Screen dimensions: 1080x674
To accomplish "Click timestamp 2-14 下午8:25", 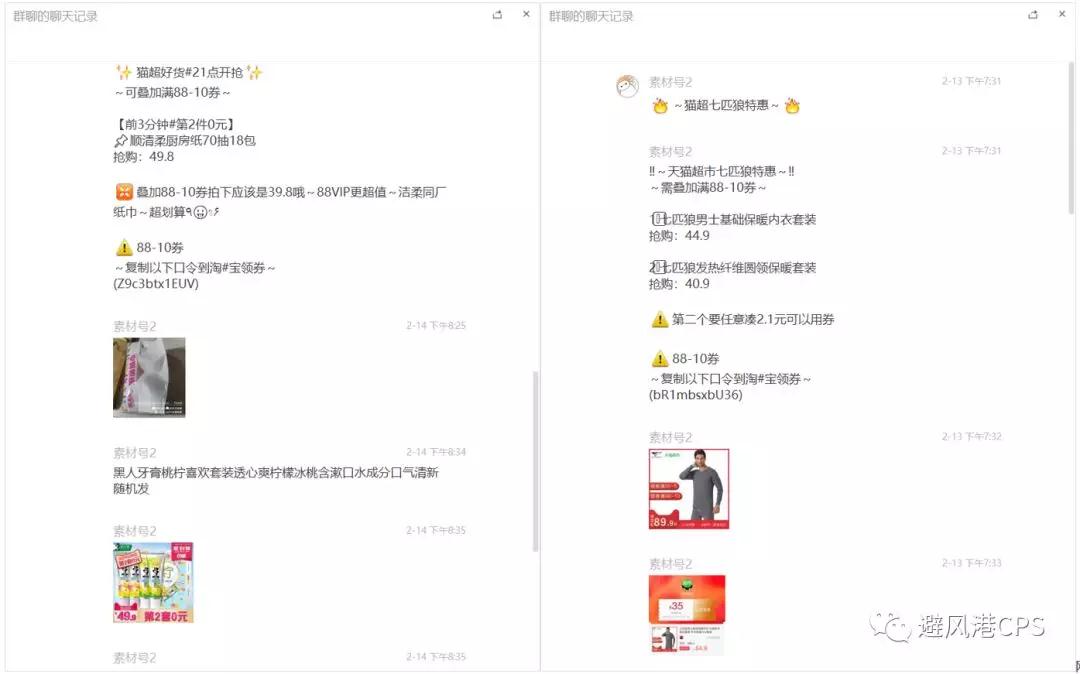I will pyautogui.click(x=436, y=326).
